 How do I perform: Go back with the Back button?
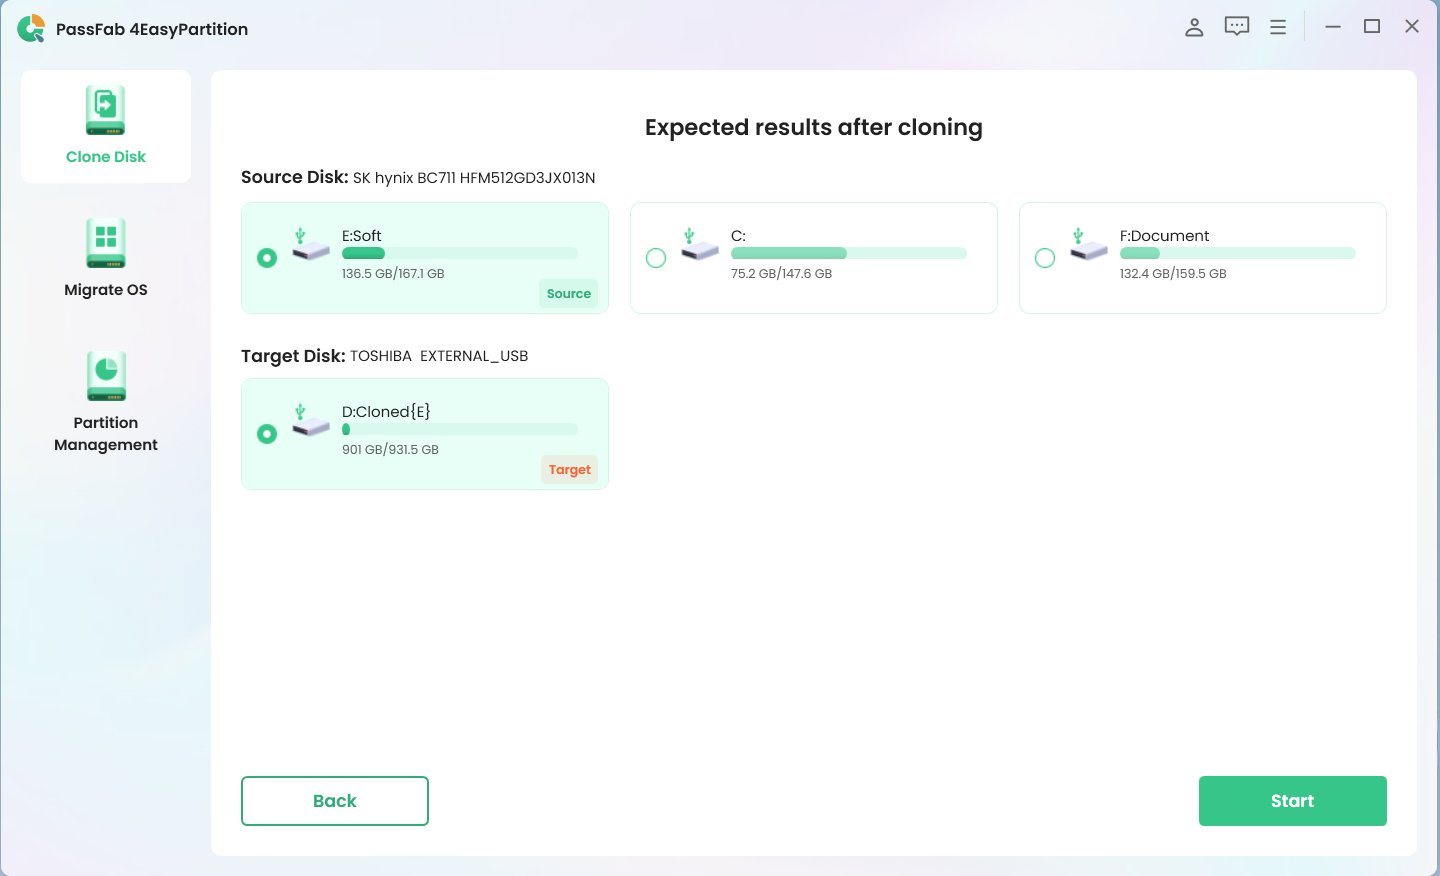point(335,801)
